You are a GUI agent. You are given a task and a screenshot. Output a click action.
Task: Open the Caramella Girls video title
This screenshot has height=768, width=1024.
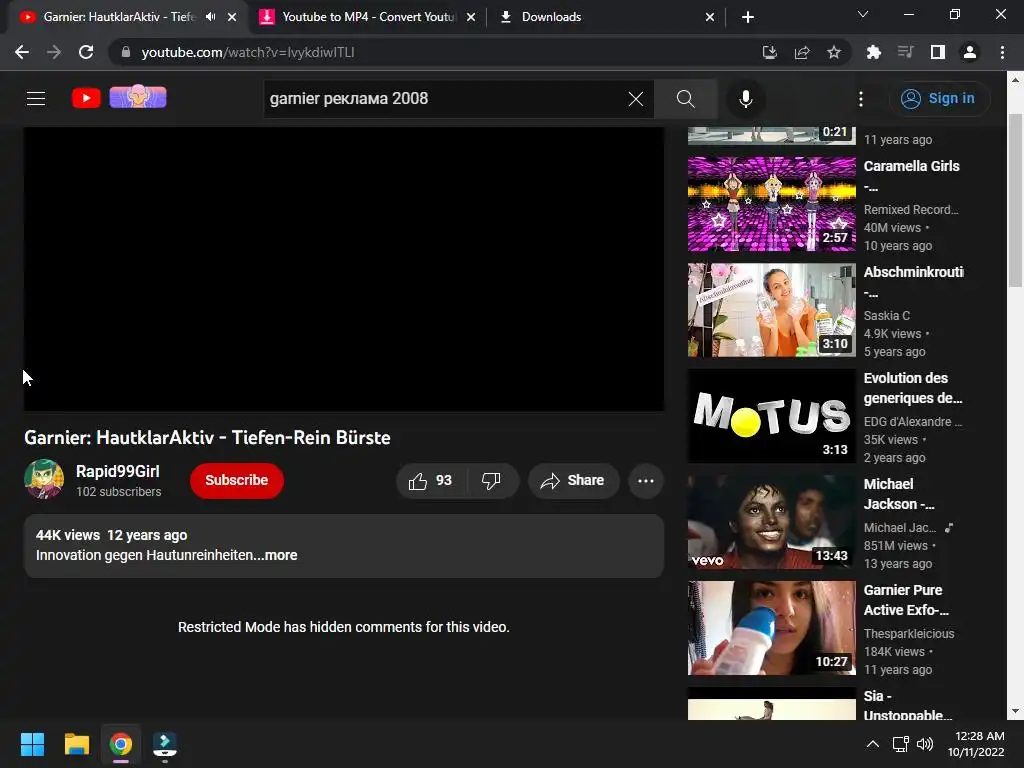(x=912, y=176)
